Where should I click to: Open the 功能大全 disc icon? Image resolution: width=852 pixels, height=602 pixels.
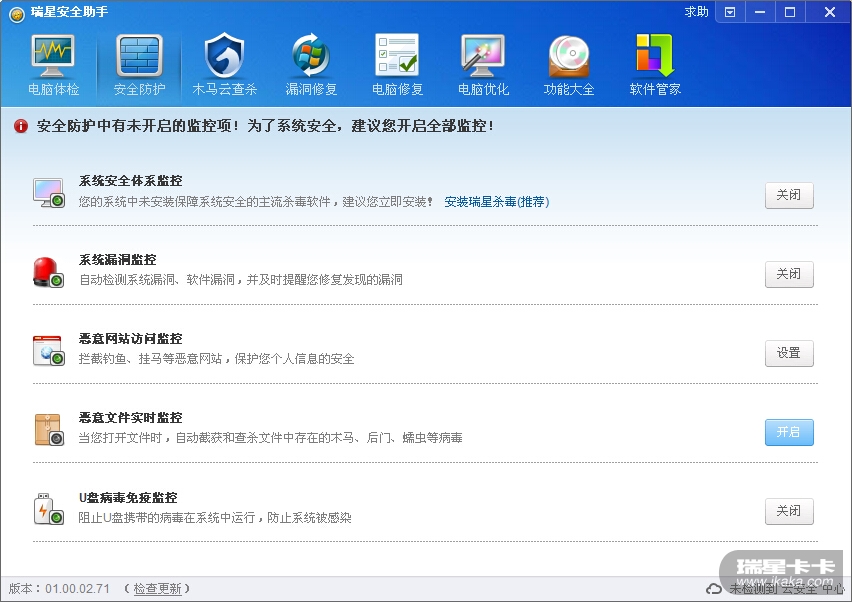pos(569,57)
